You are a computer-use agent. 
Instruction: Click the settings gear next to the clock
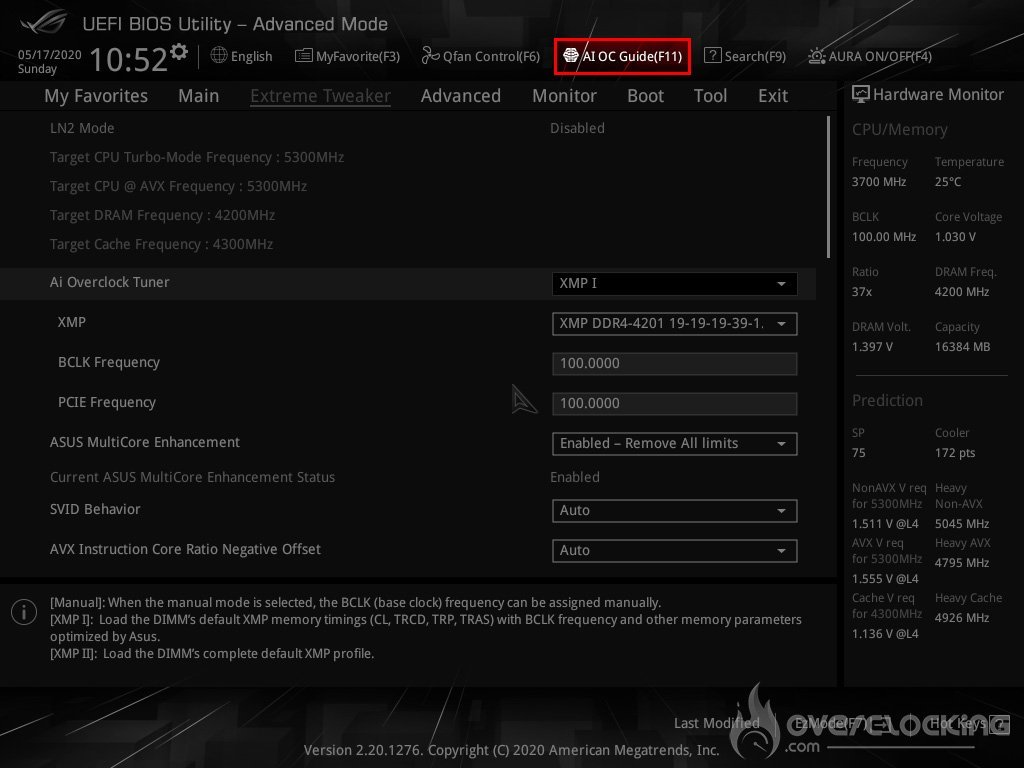click(x=179, y=52)
